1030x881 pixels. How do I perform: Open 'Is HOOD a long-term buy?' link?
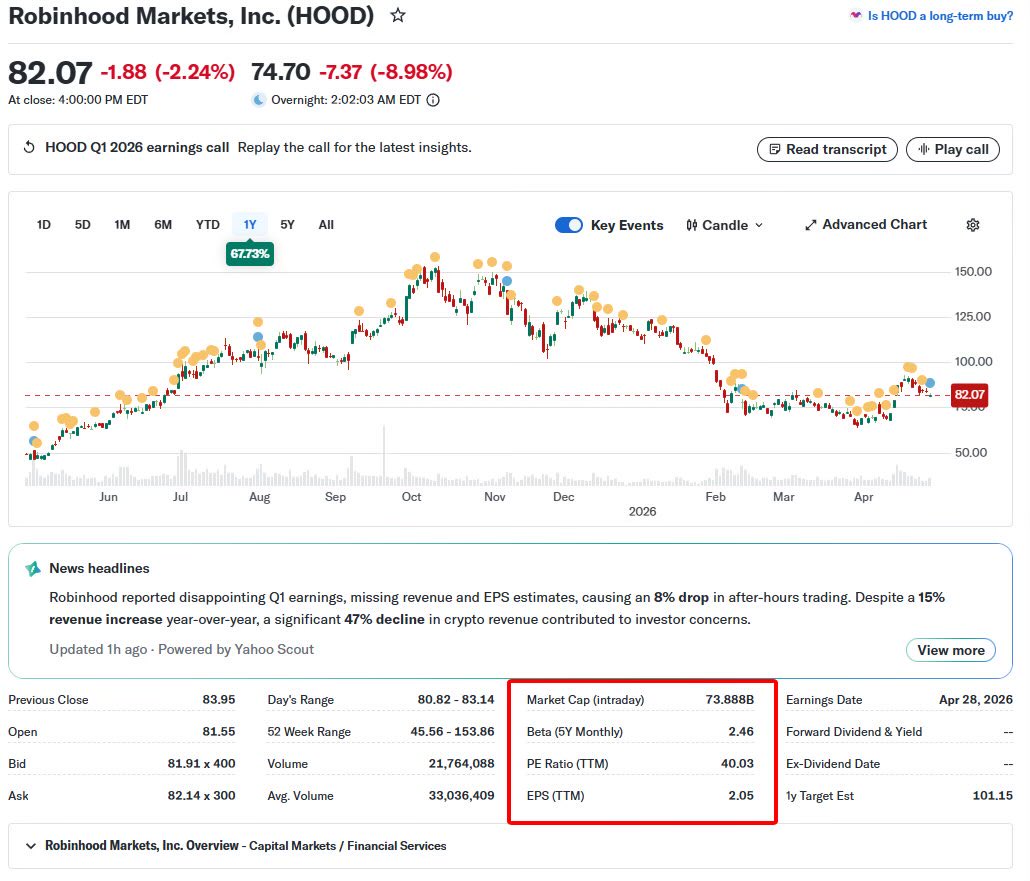[x=939, y=16]
